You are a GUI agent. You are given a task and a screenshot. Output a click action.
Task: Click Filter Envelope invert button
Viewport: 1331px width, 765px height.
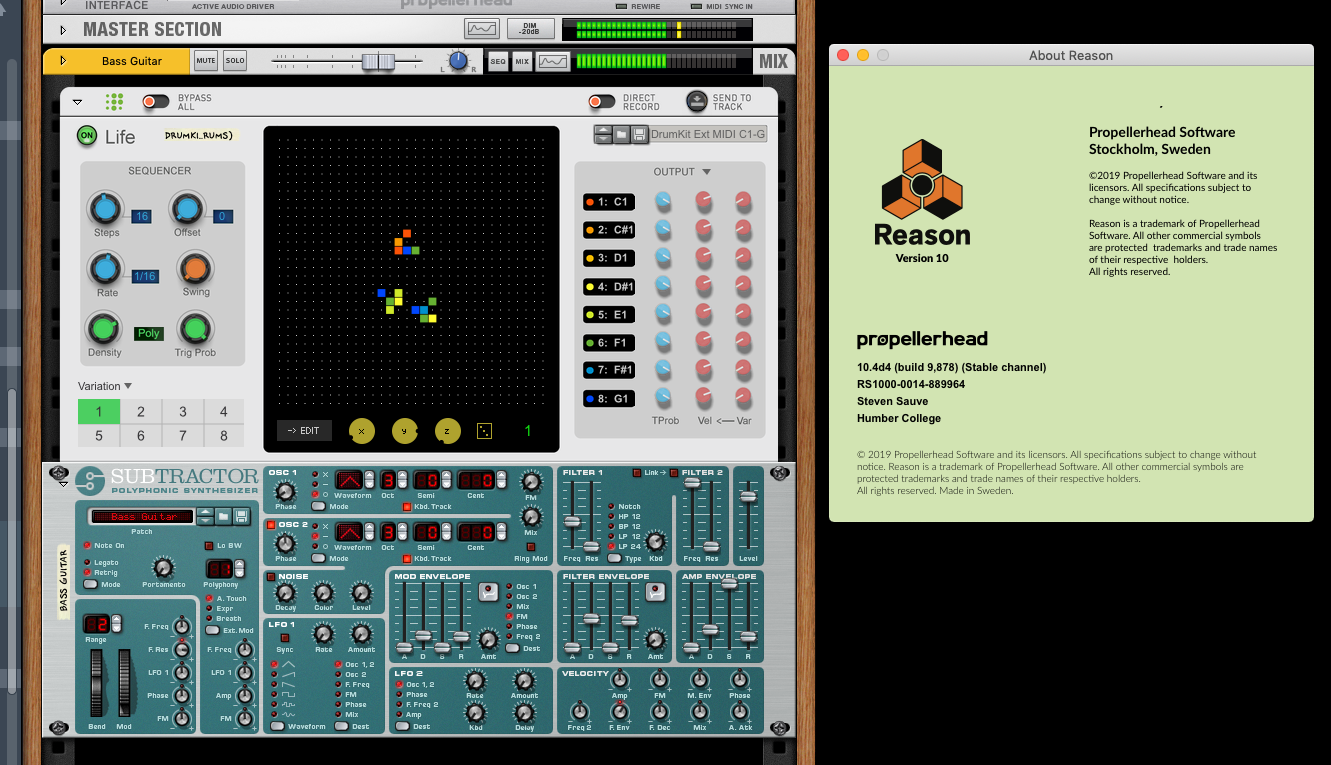655,592
